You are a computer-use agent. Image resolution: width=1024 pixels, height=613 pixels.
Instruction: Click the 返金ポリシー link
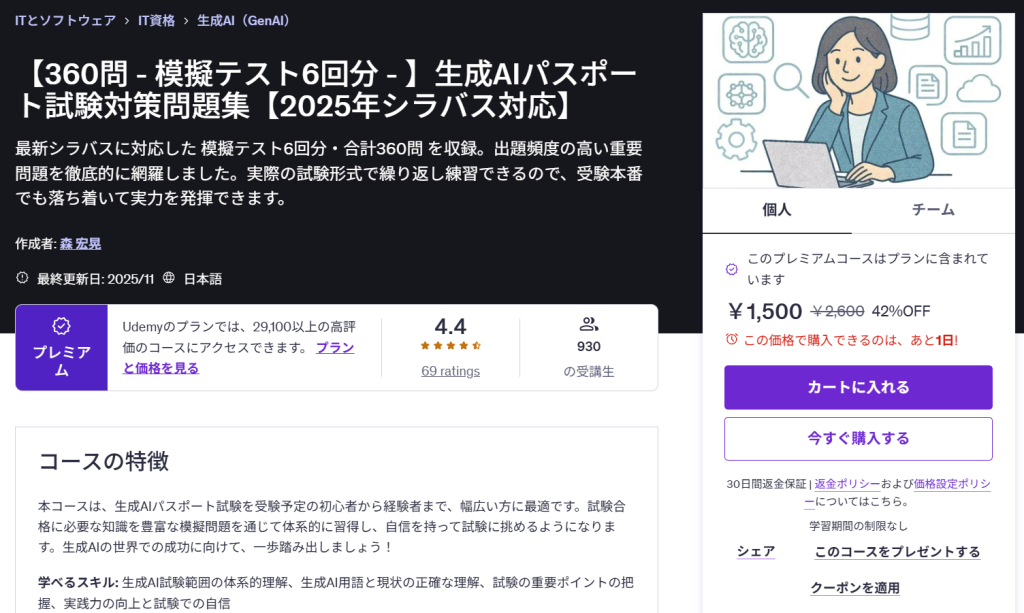click(x=847, y=484)
